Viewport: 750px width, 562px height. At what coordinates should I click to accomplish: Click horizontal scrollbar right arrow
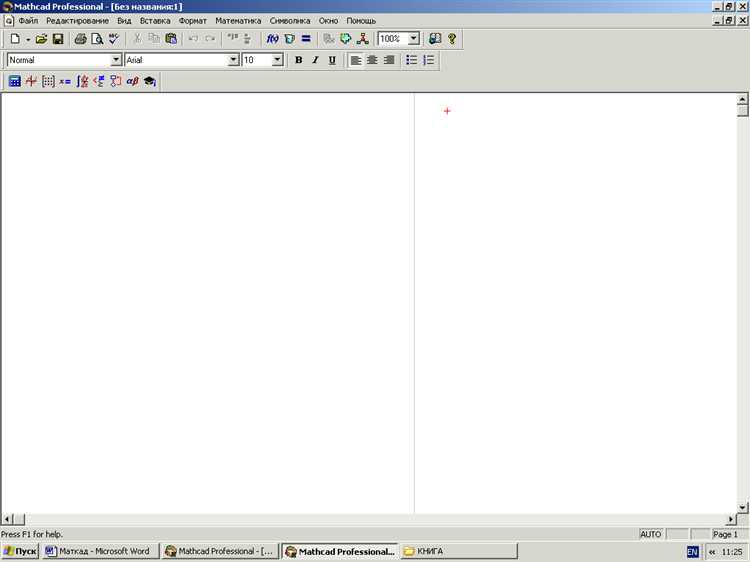click(730, 519)
